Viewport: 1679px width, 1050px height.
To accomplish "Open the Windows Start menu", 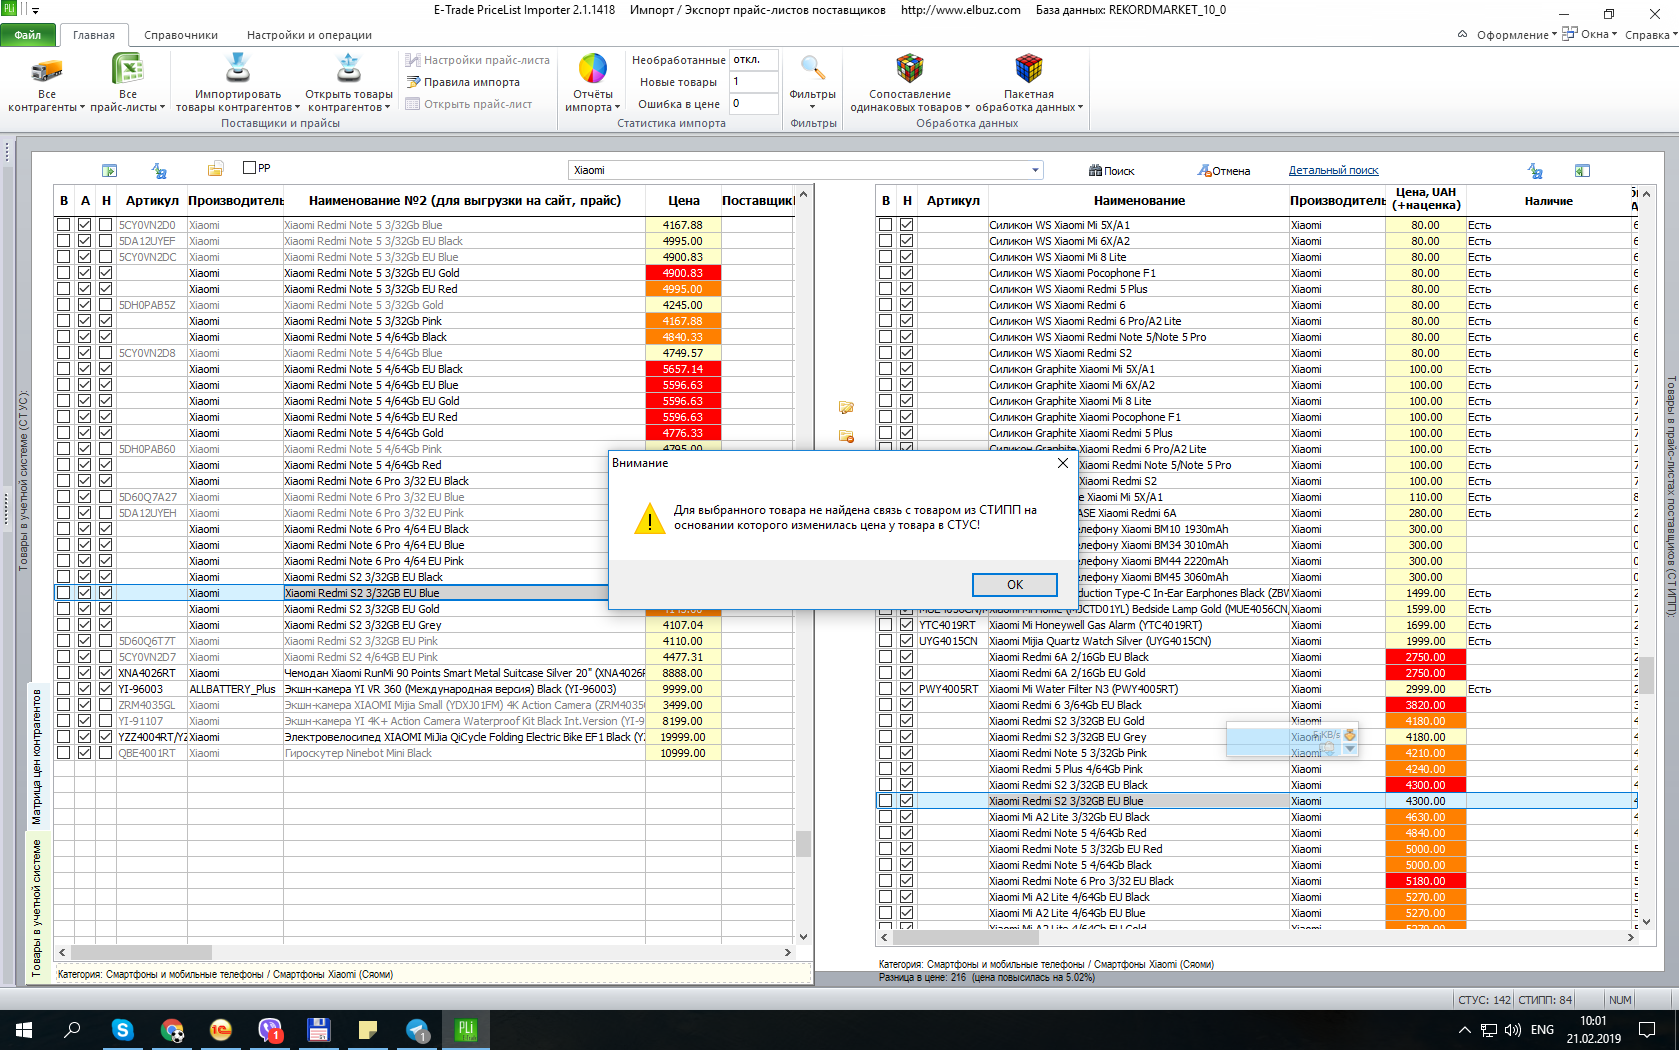I will point(24,1029).
